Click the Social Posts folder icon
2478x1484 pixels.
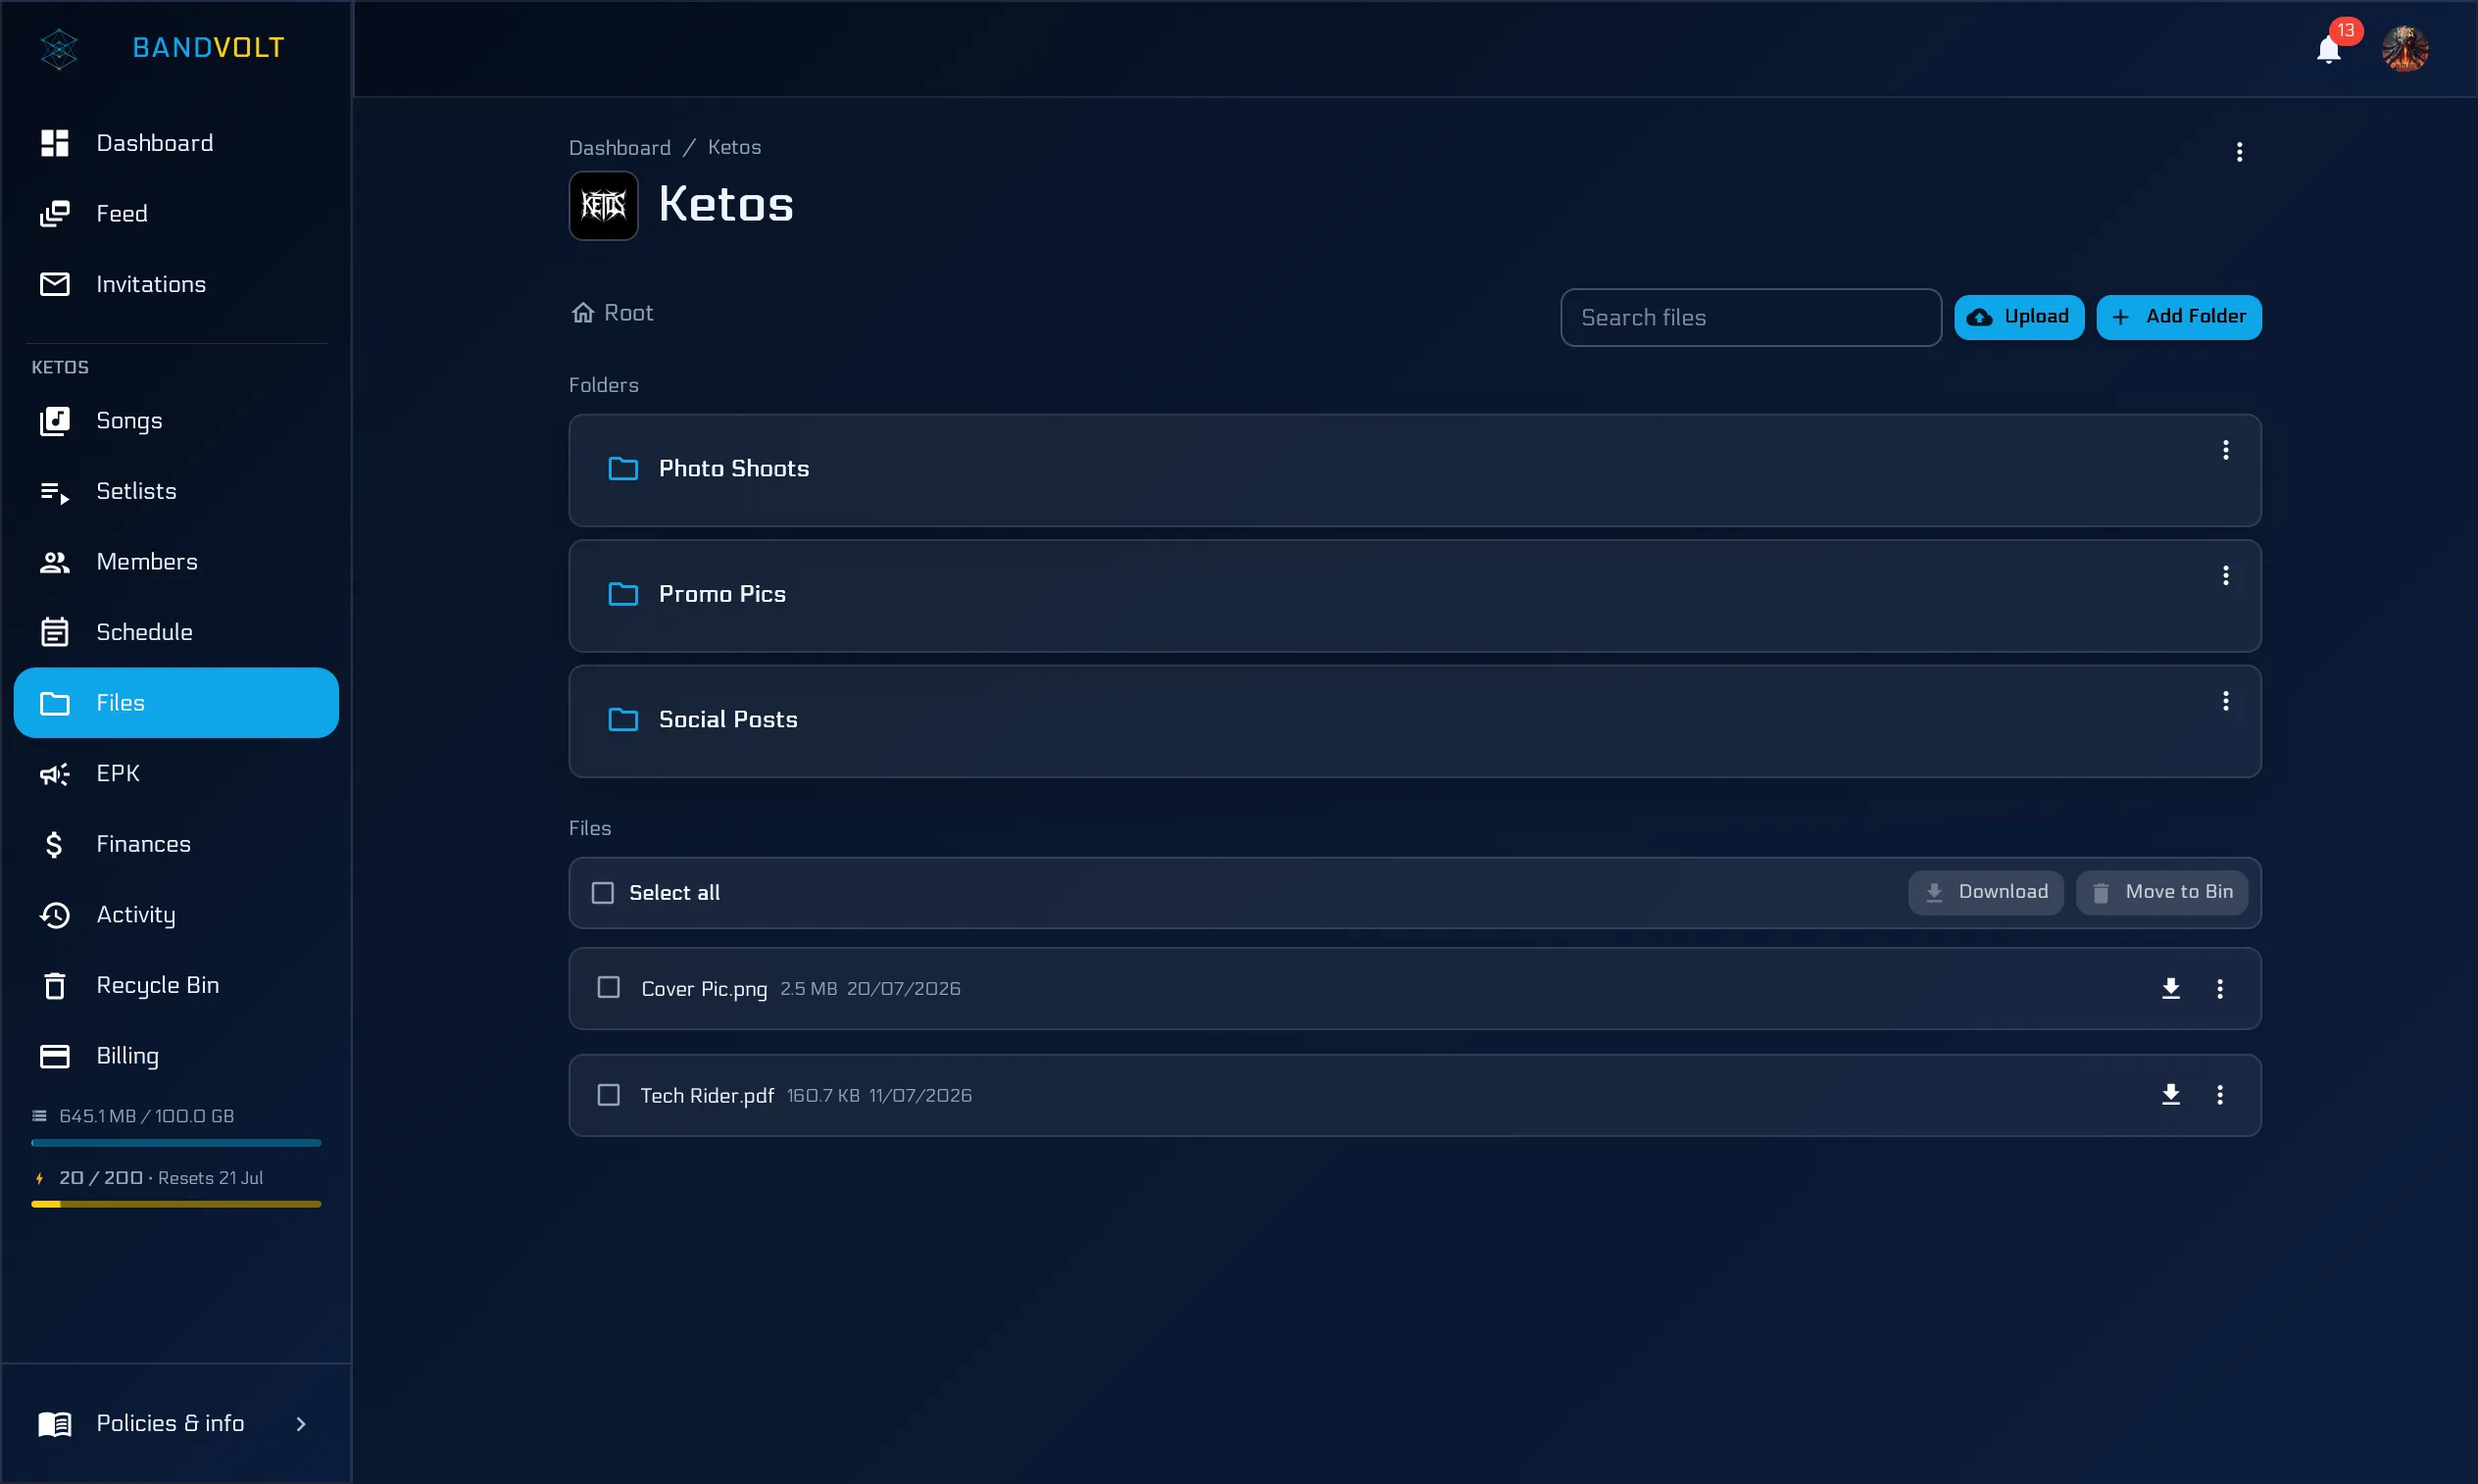click(623, 720)
